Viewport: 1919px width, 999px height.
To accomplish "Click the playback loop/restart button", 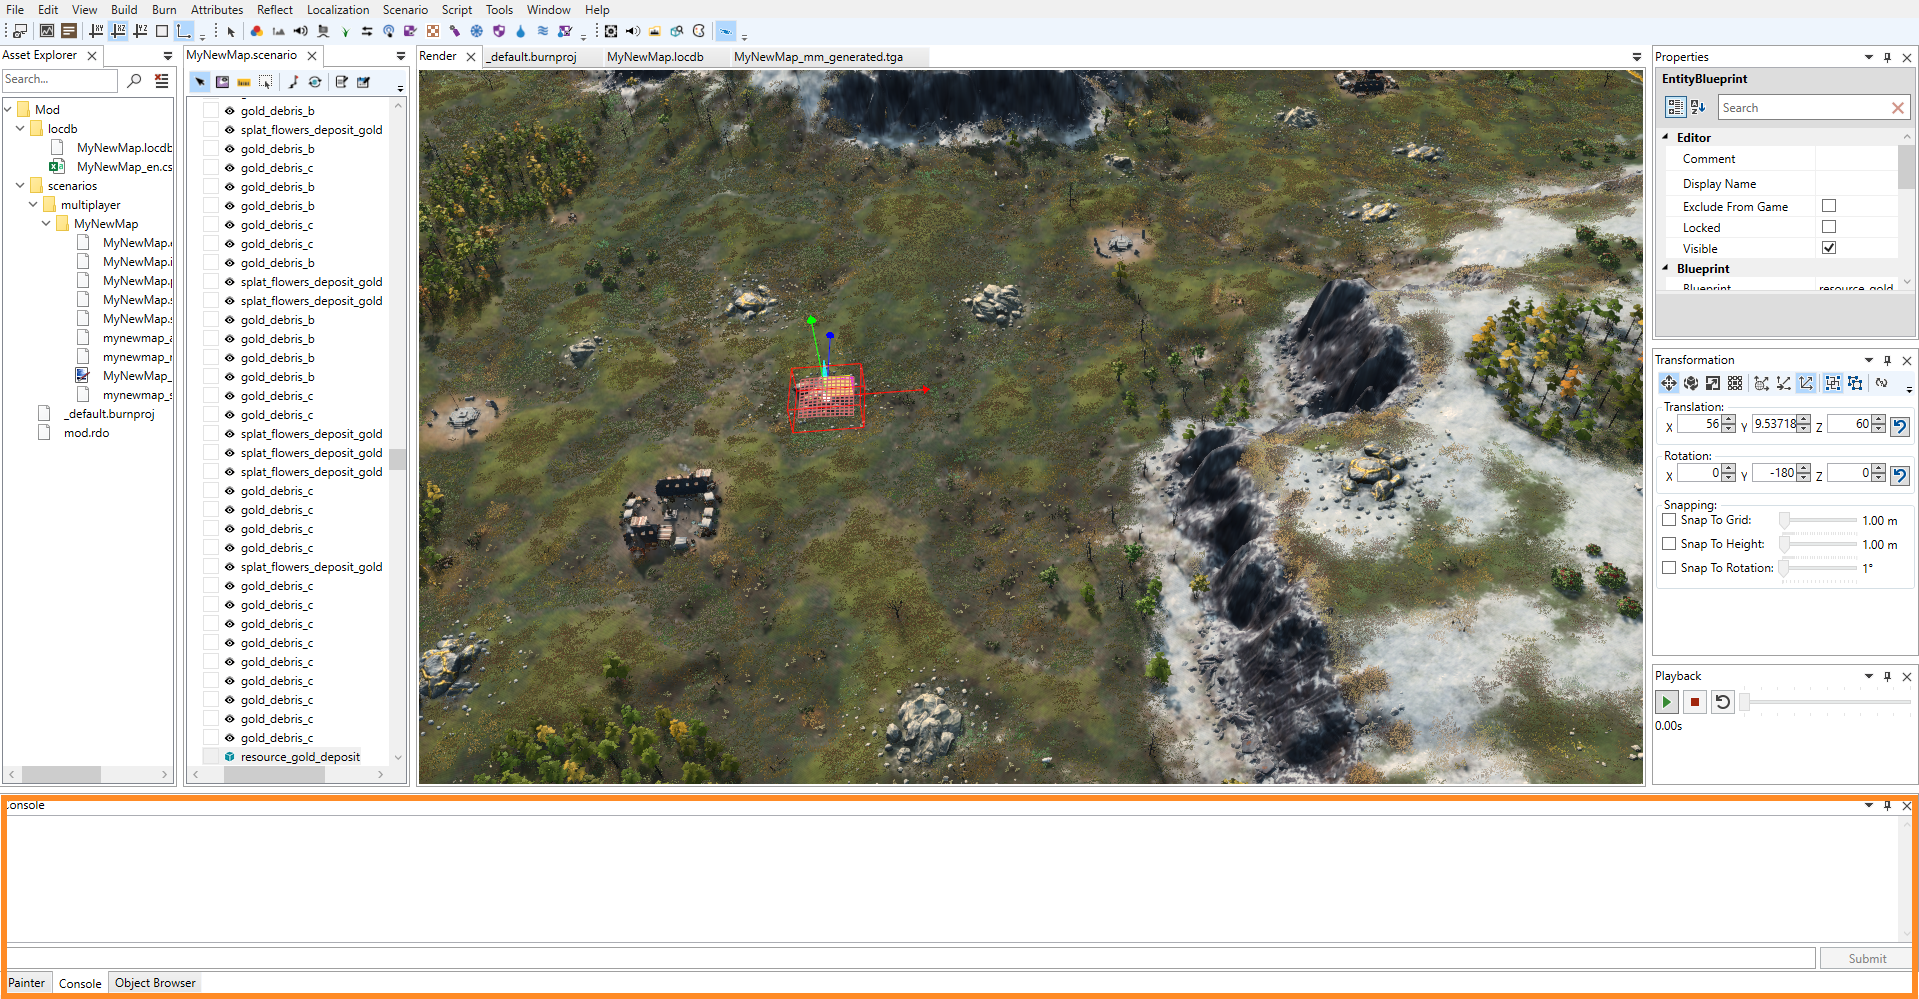I will [x=1723, y=702].
